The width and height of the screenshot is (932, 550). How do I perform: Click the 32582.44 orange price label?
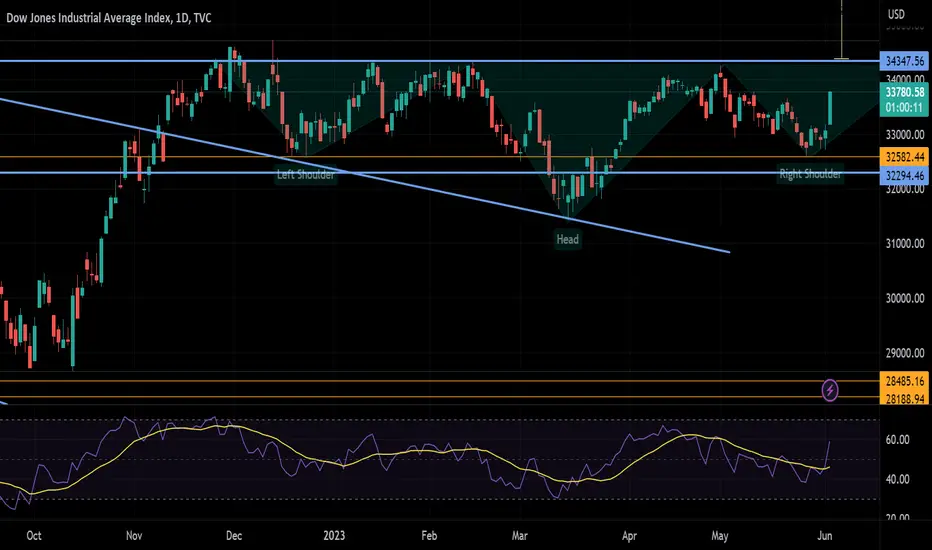click(904, 157)
